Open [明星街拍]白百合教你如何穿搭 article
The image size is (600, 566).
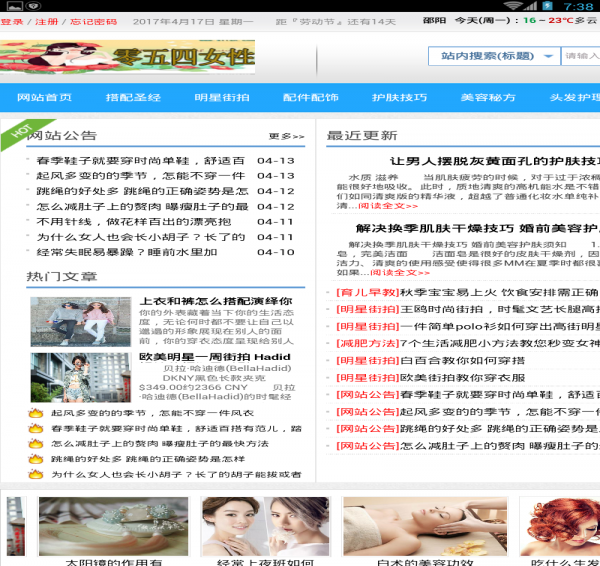tap(430, 360)
